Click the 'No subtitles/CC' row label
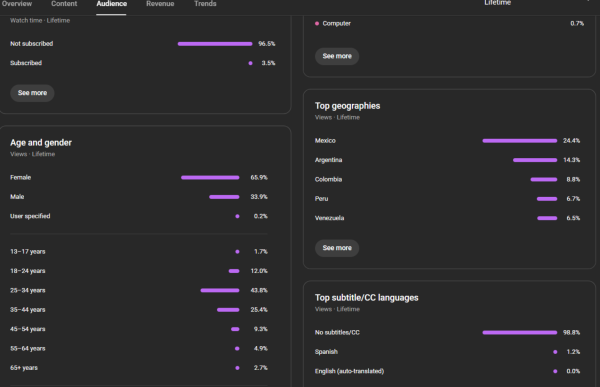Image resolution: width=600 pixels, height=387 pixels. [337, 333]
